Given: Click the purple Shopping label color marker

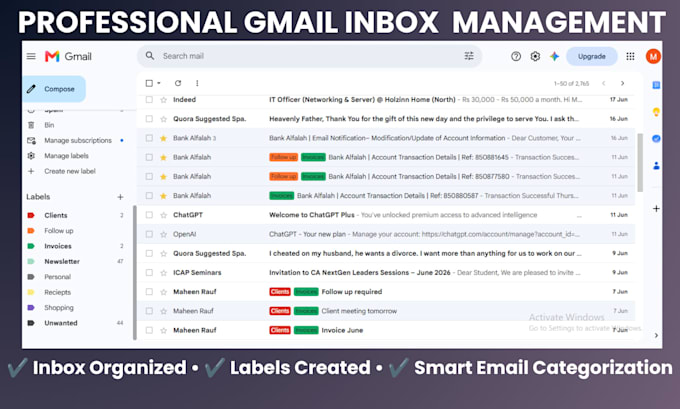Looking at the screenshot, I should [x=31, y=308].
